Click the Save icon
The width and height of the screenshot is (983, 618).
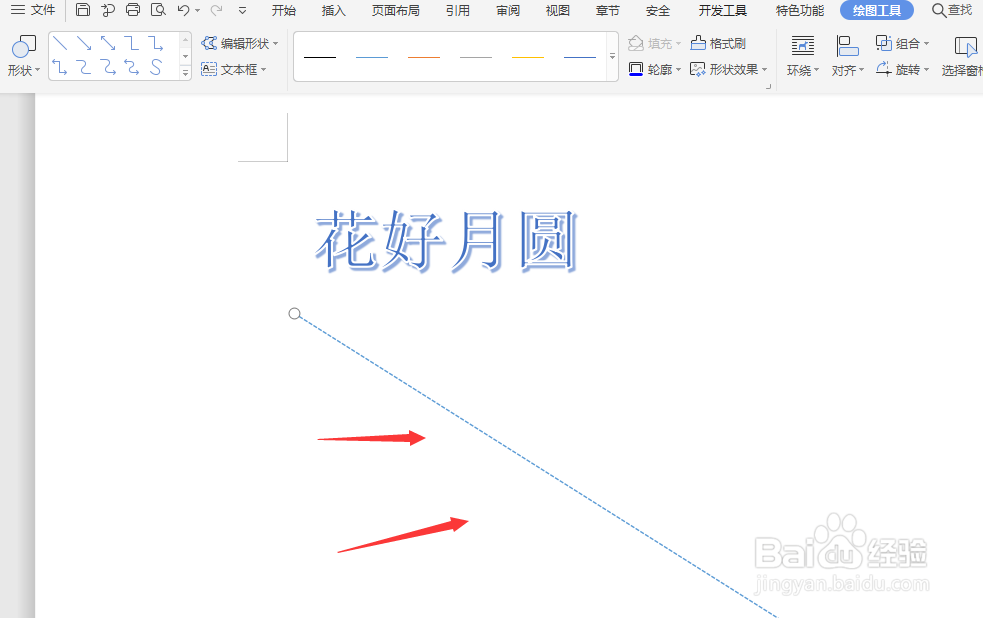[83, 10]
